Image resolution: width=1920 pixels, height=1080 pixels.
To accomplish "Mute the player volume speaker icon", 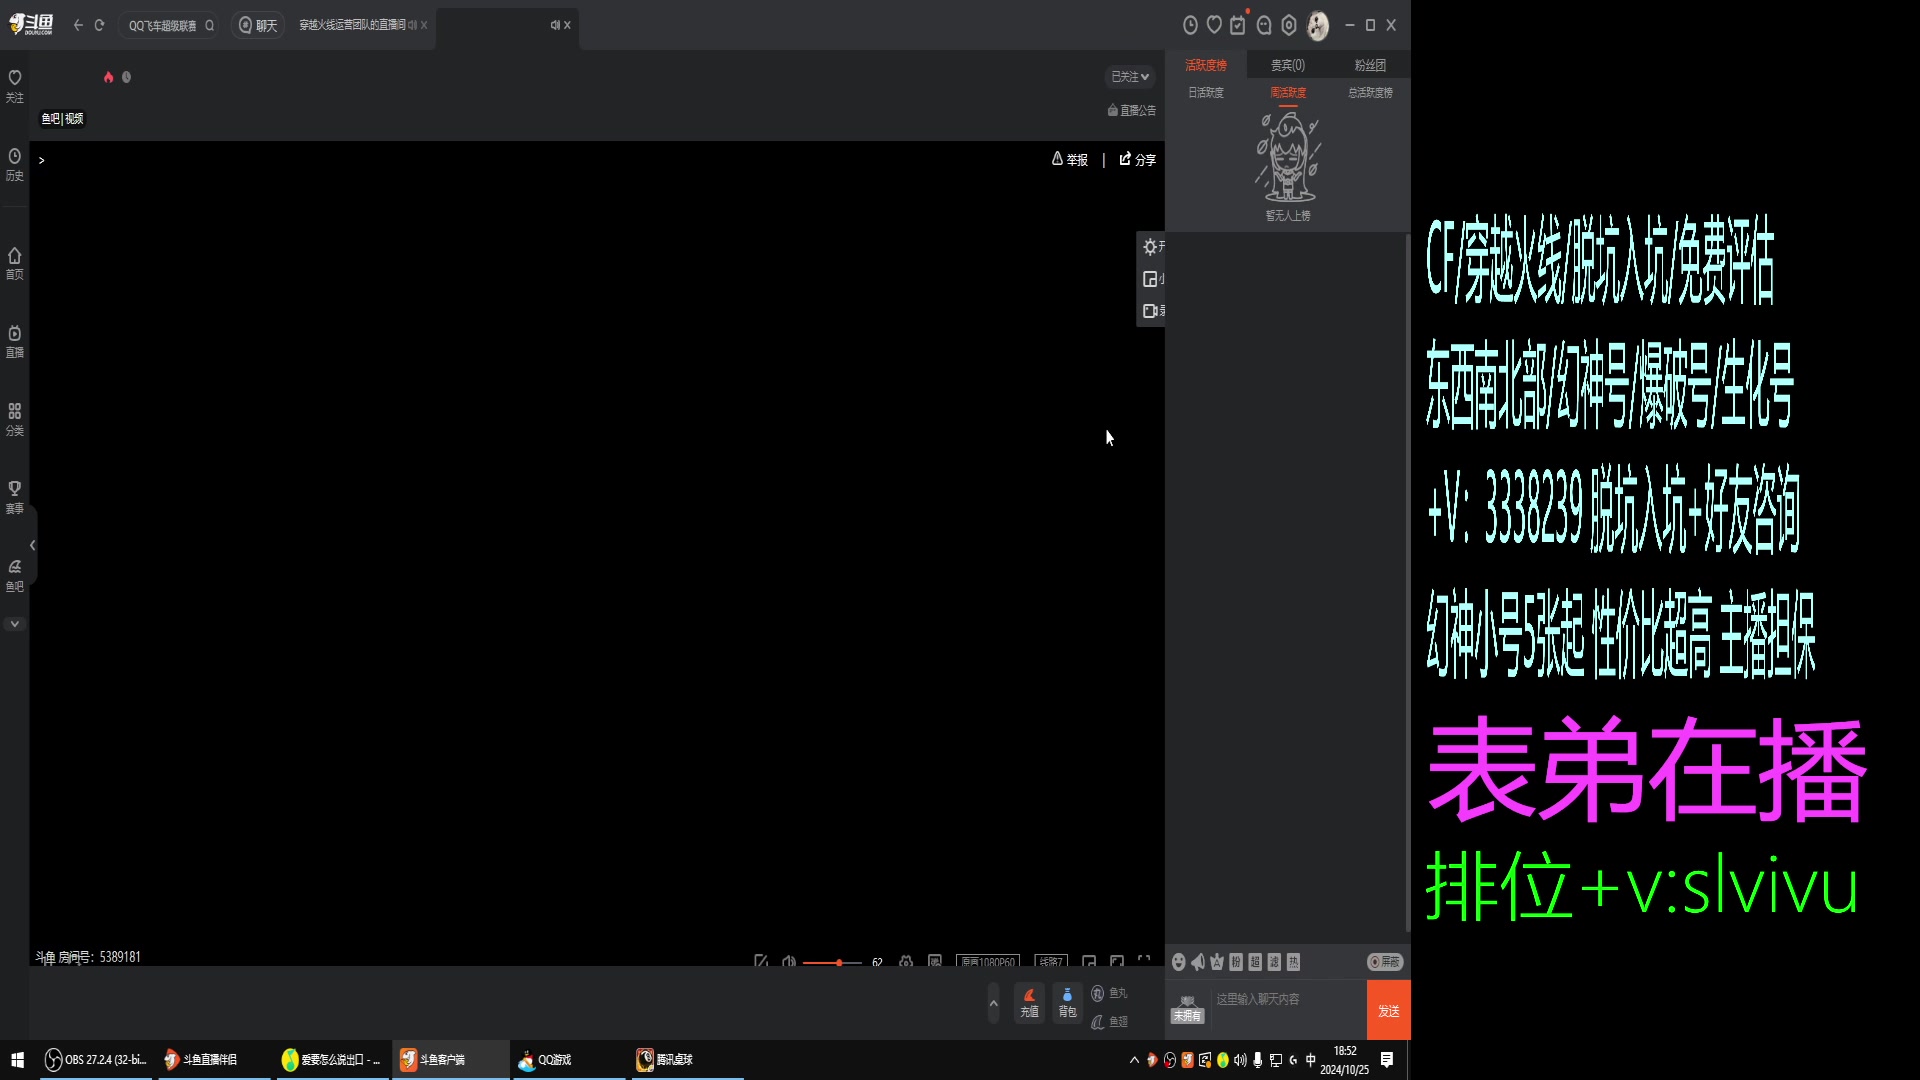I will (x=789, y=961).
